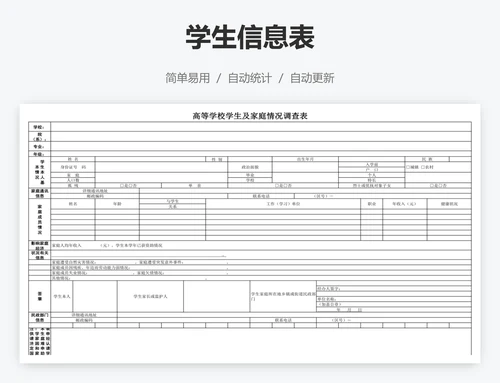Click the 学校 row label

pyautogui.click(x=39, y=127)
